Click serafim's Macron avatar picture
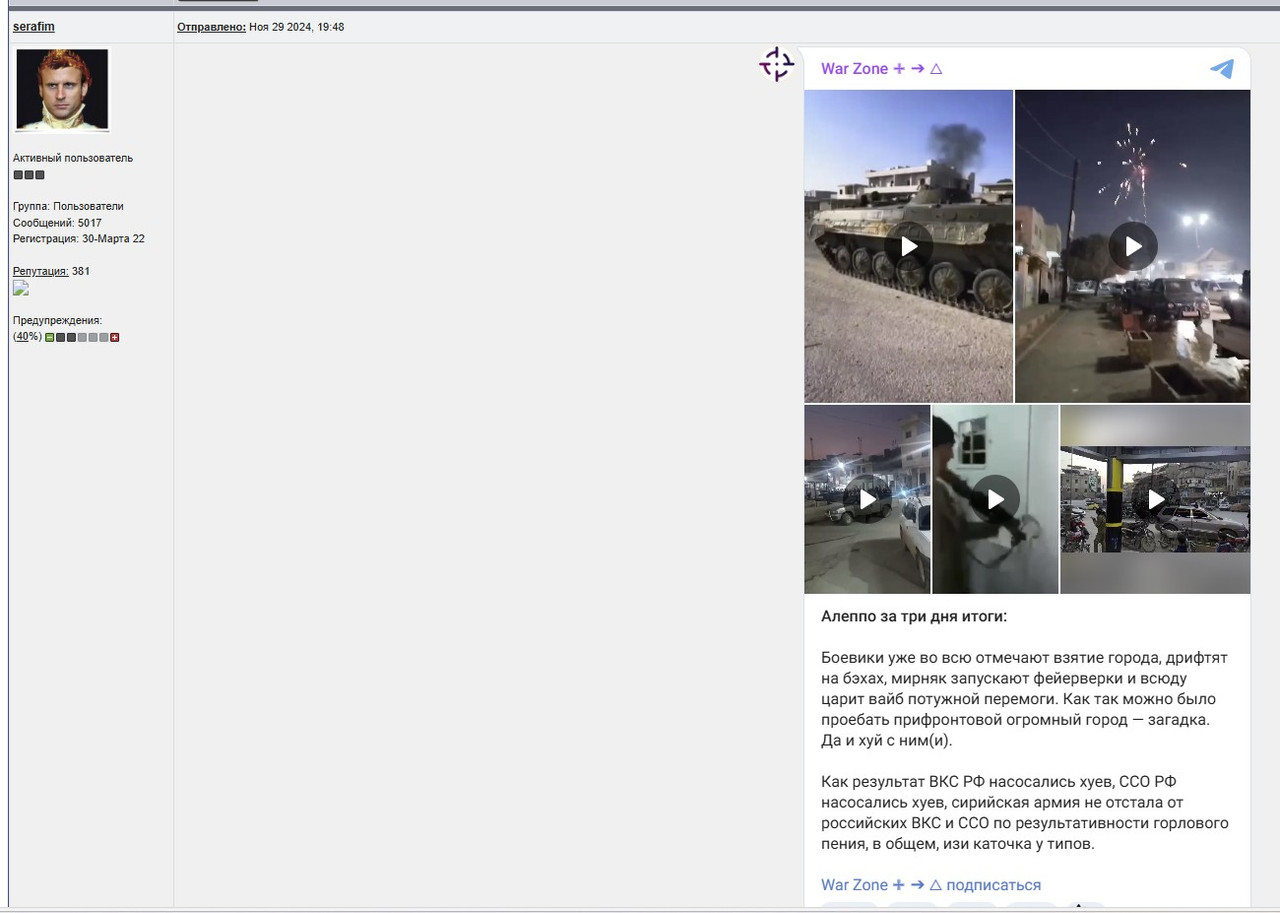 coord(61,89)
